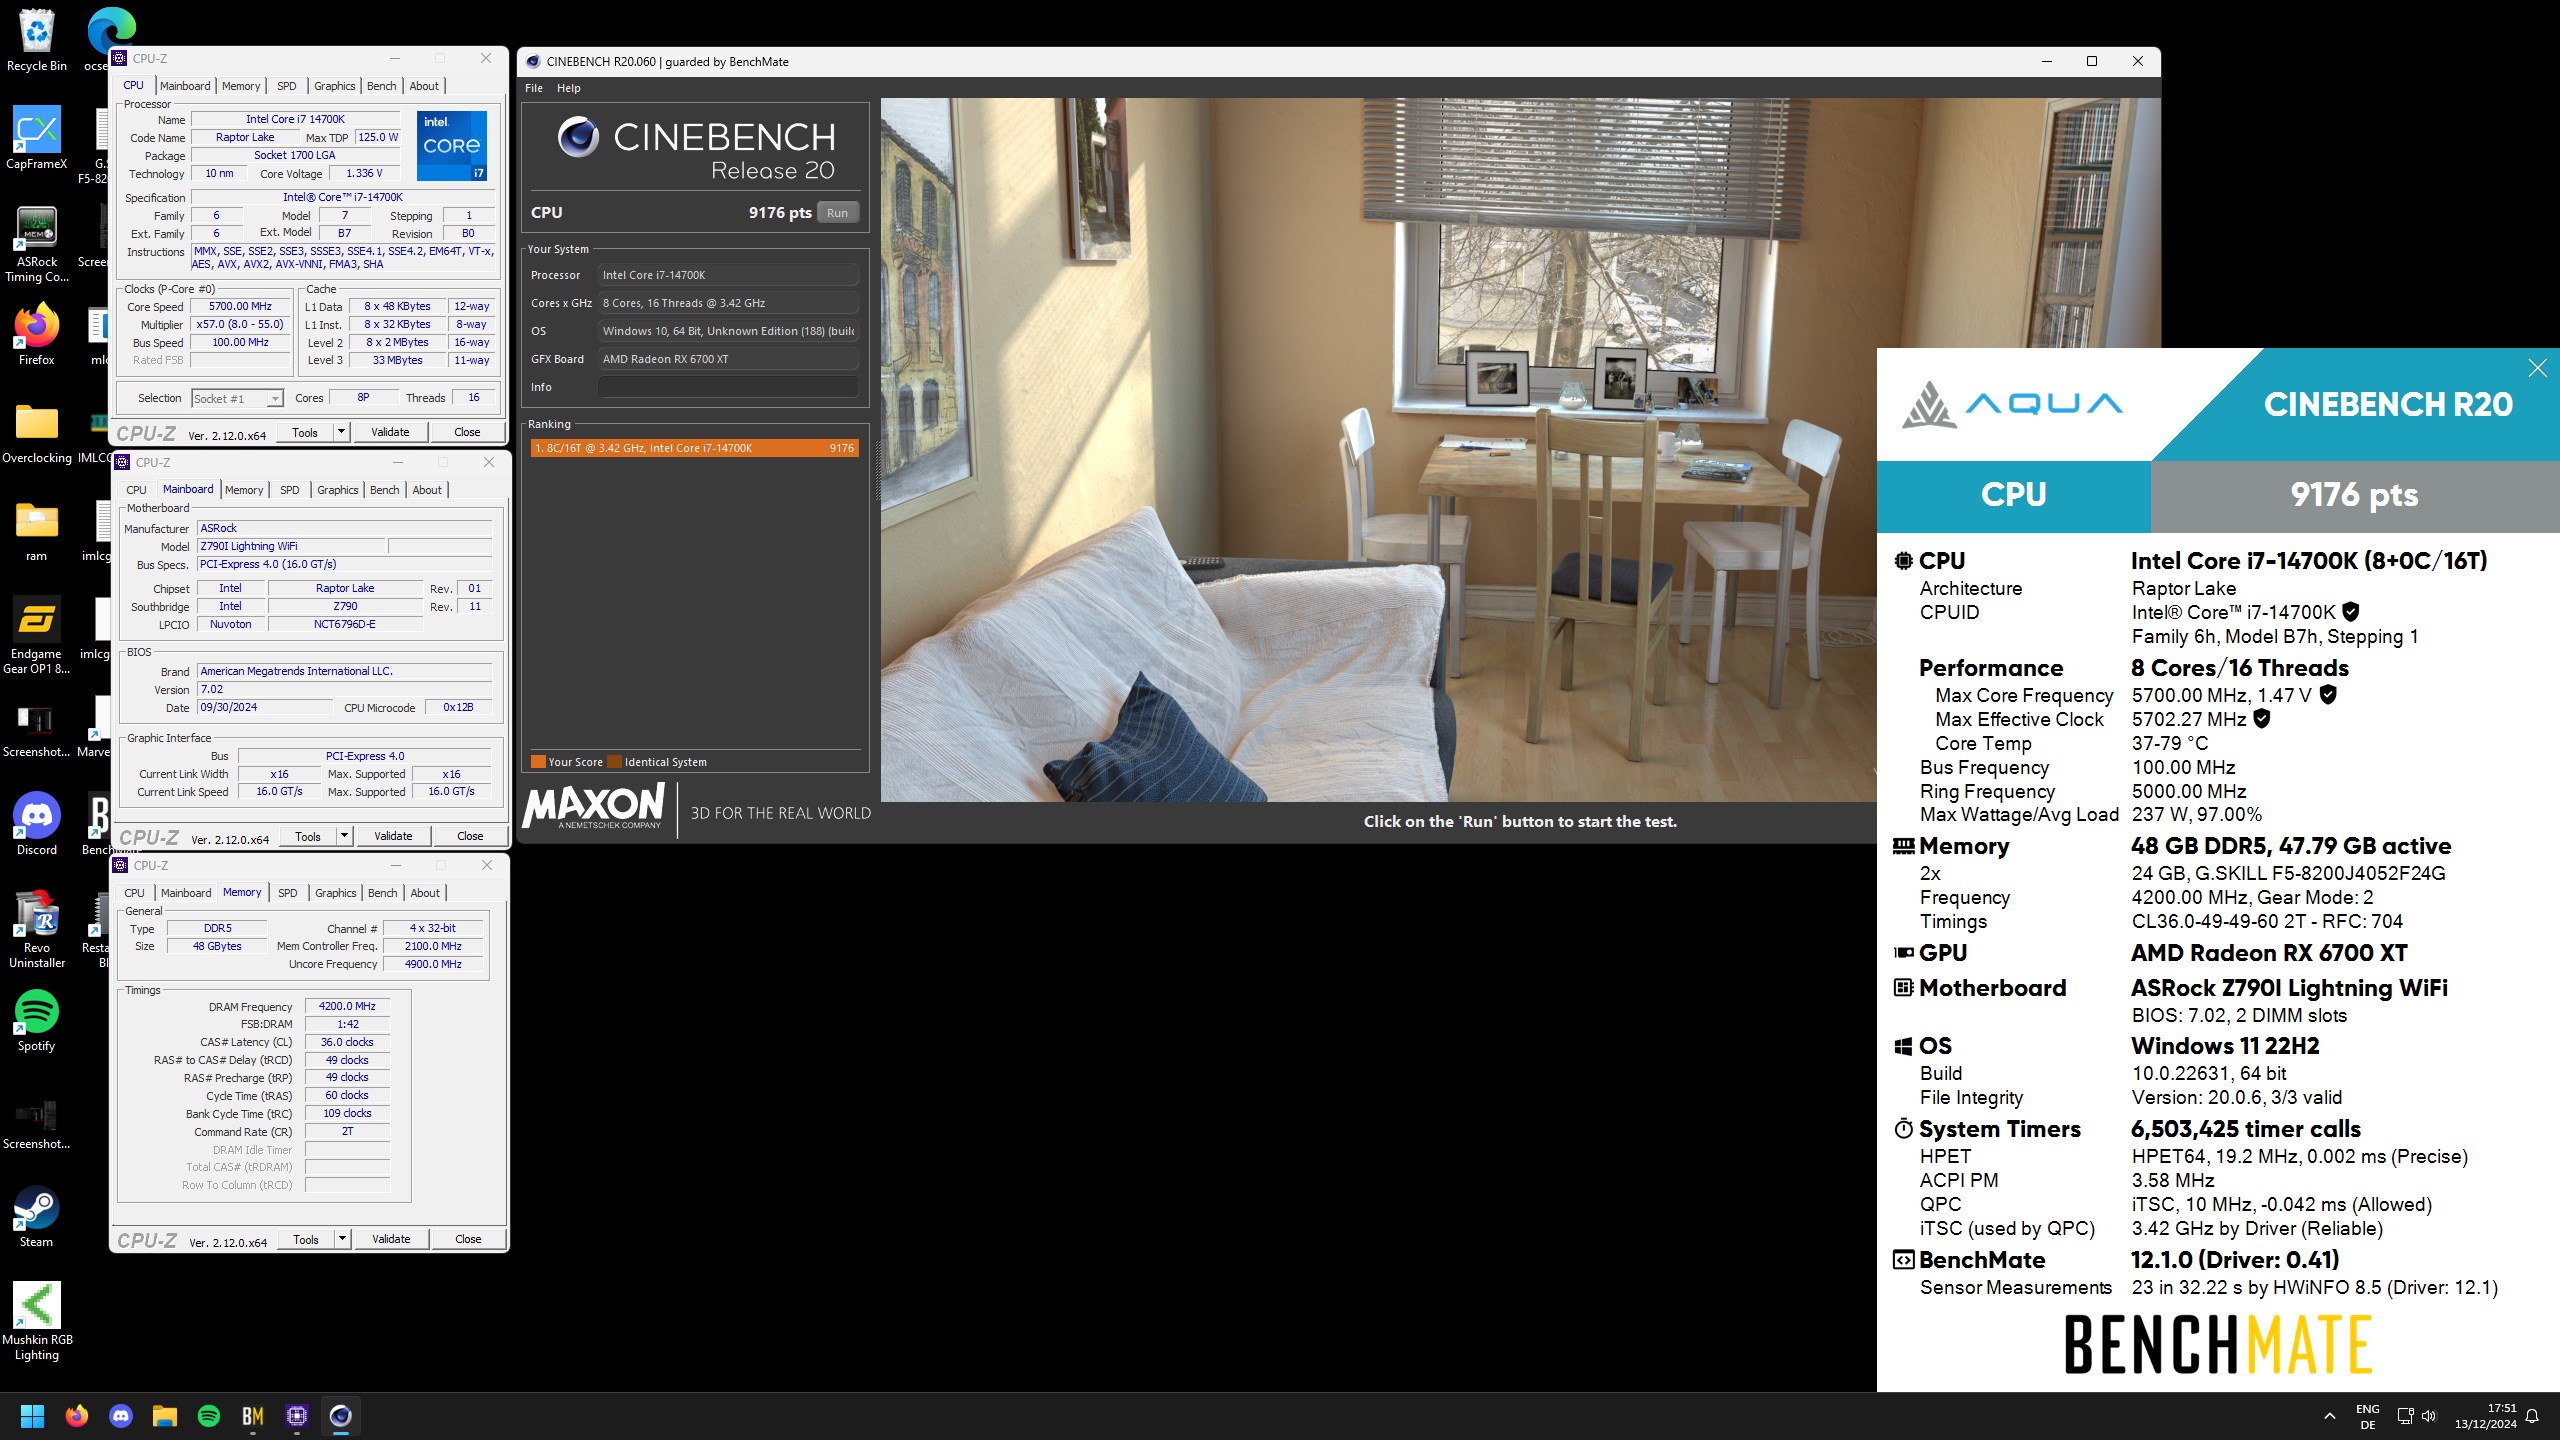Select SPD tab in middle CPU-Z window
Screen dimensions: 2560x1440
pyautogui.click(x=290, y=490)
